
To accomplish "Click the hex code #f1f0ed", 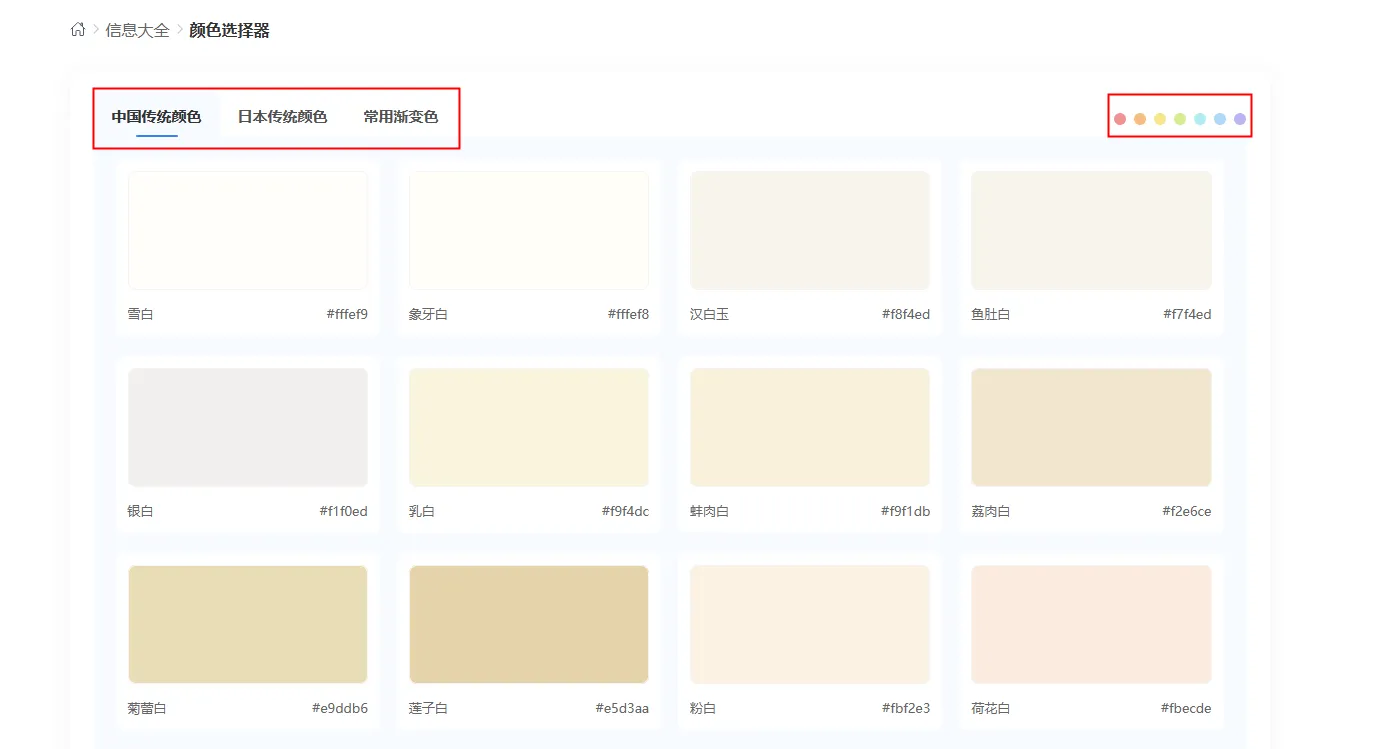I will pos(344,511).
